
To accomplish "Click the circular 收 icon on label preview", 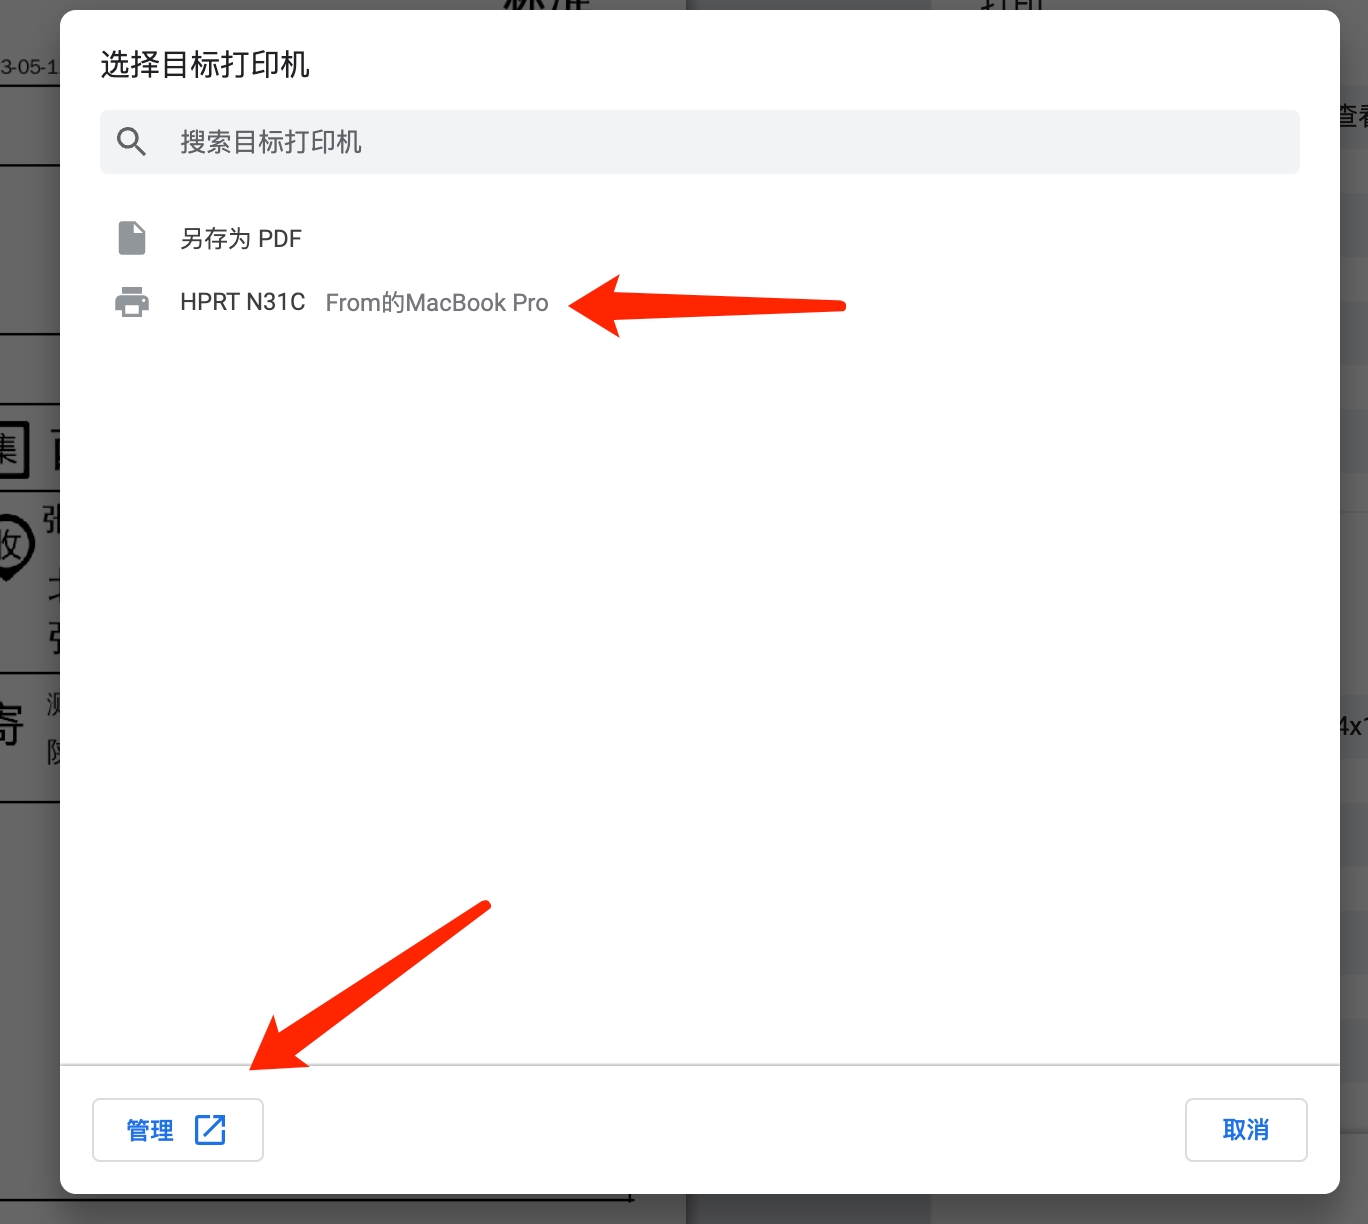I will tap(14, 547).
